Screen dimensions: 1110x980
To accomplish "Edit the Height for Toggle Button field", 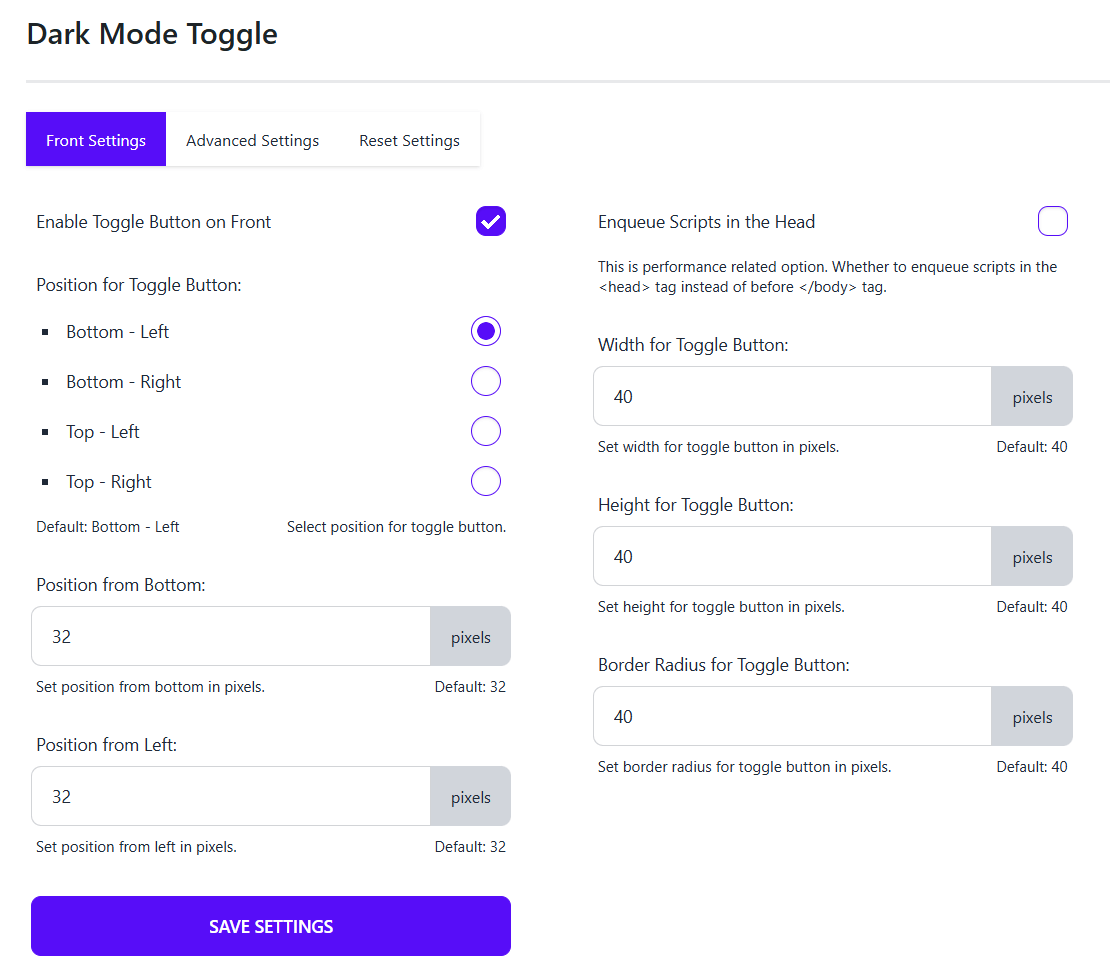I will [x=792, y=556].
